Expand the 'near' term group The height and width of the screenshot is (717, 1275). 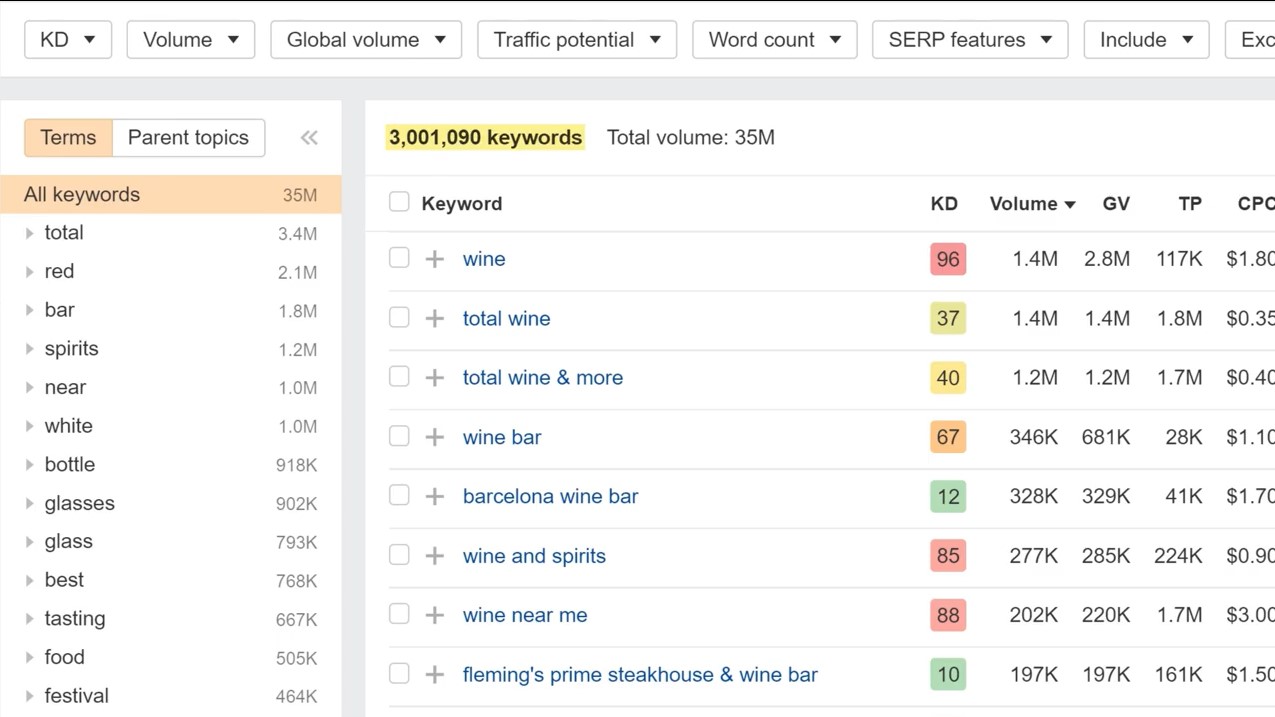(30, 388)
